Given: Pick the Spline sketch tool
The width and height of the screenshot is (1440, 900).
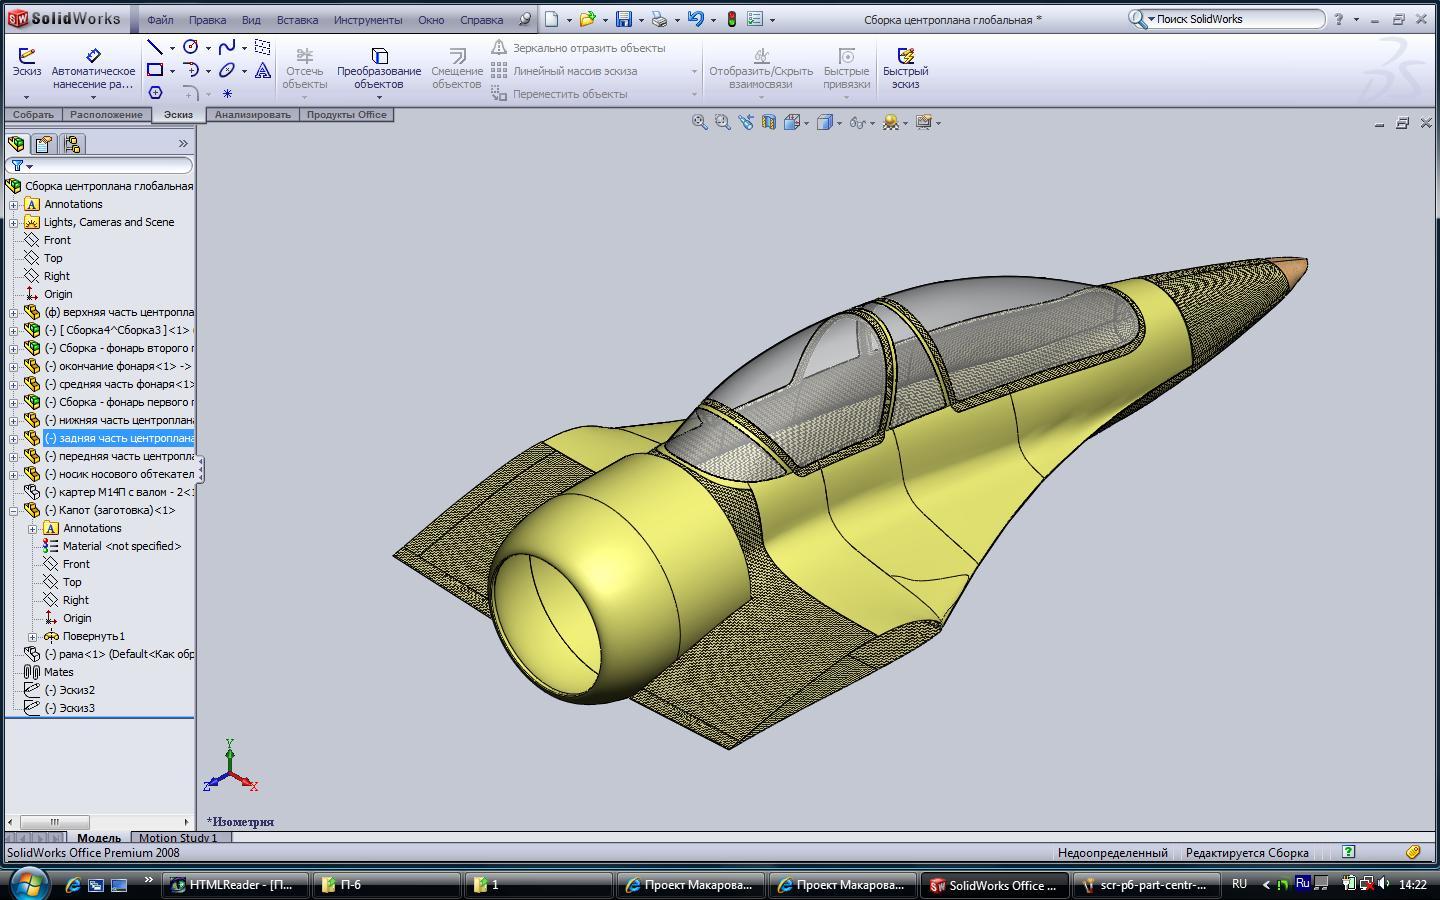Looking at the screenshot, I should [x=227, y=47].
